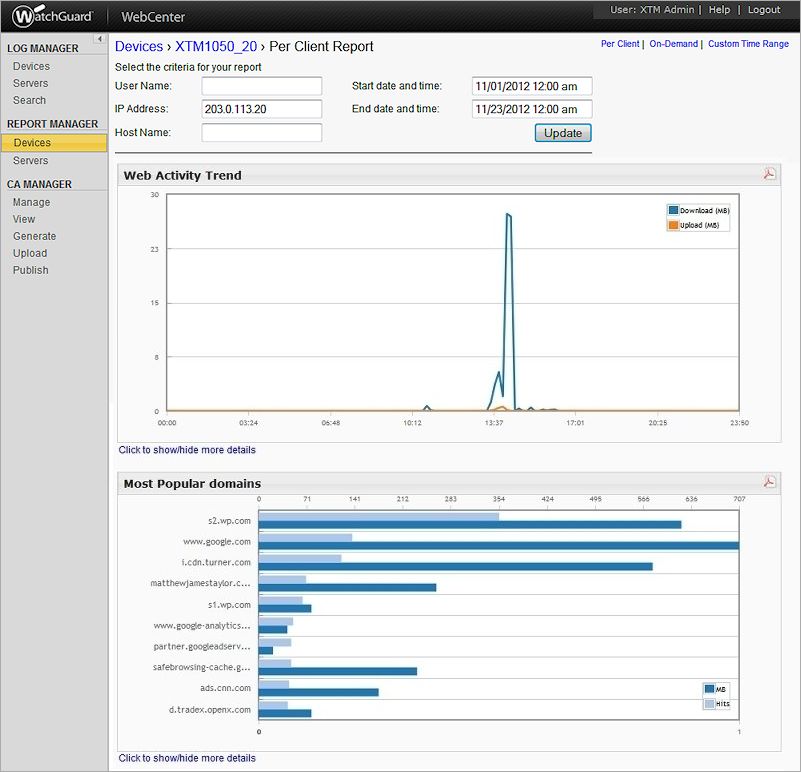This screenshot has width=801, height=772.
Task: Click Logout in the header
Action: tap(764, 10)
